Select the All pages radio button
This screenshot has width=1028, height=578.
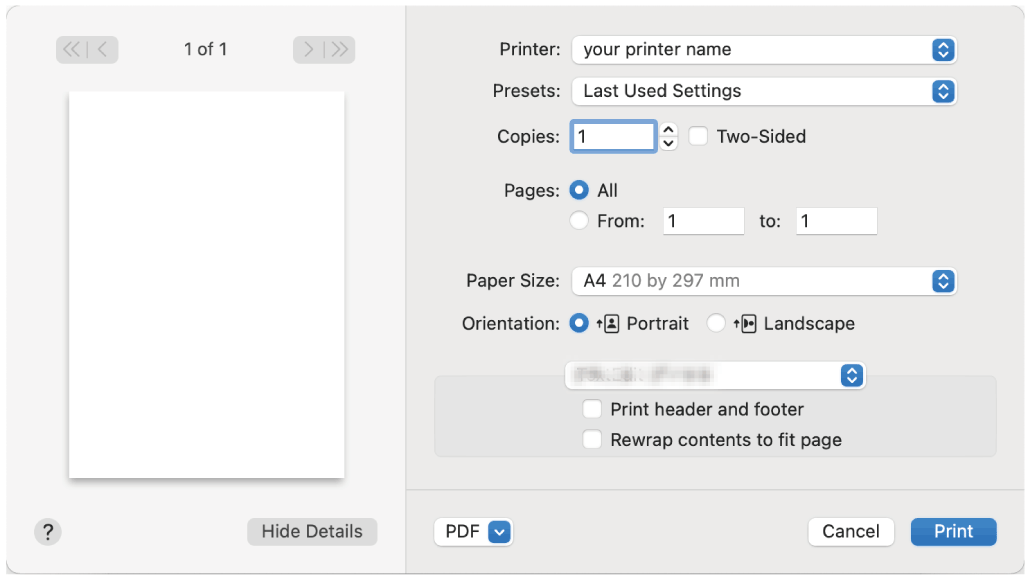click(x=579, y=191)
